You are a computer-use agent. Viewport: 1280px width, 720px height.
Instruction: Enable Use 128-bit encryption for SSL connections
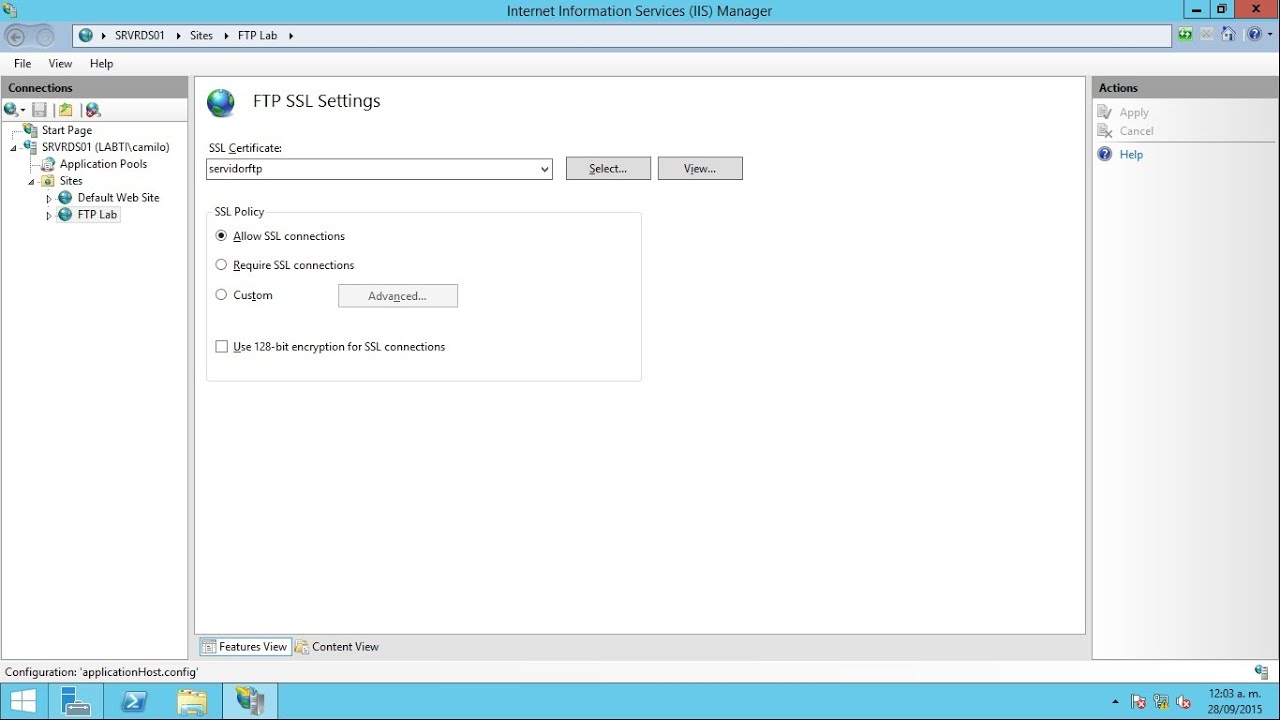[x=222, y=347]
